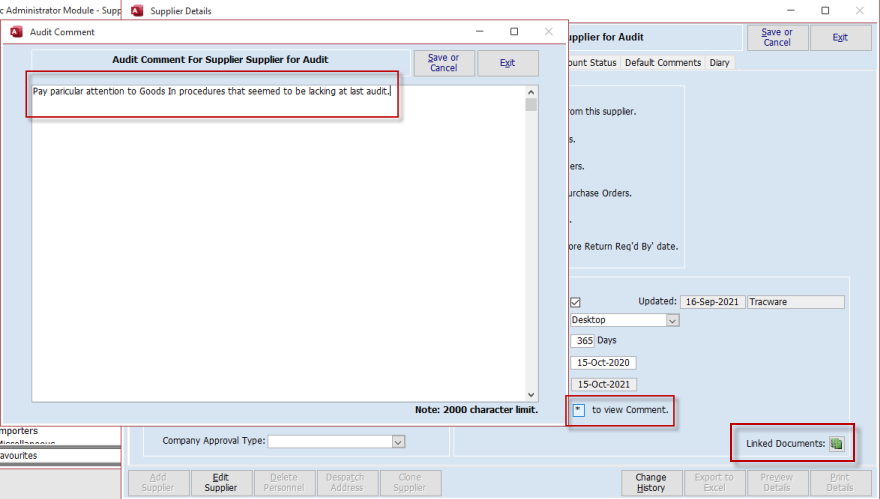Click the Supplier Details window Access icon
Screen dimensions: 880x499
pos(137,11)
